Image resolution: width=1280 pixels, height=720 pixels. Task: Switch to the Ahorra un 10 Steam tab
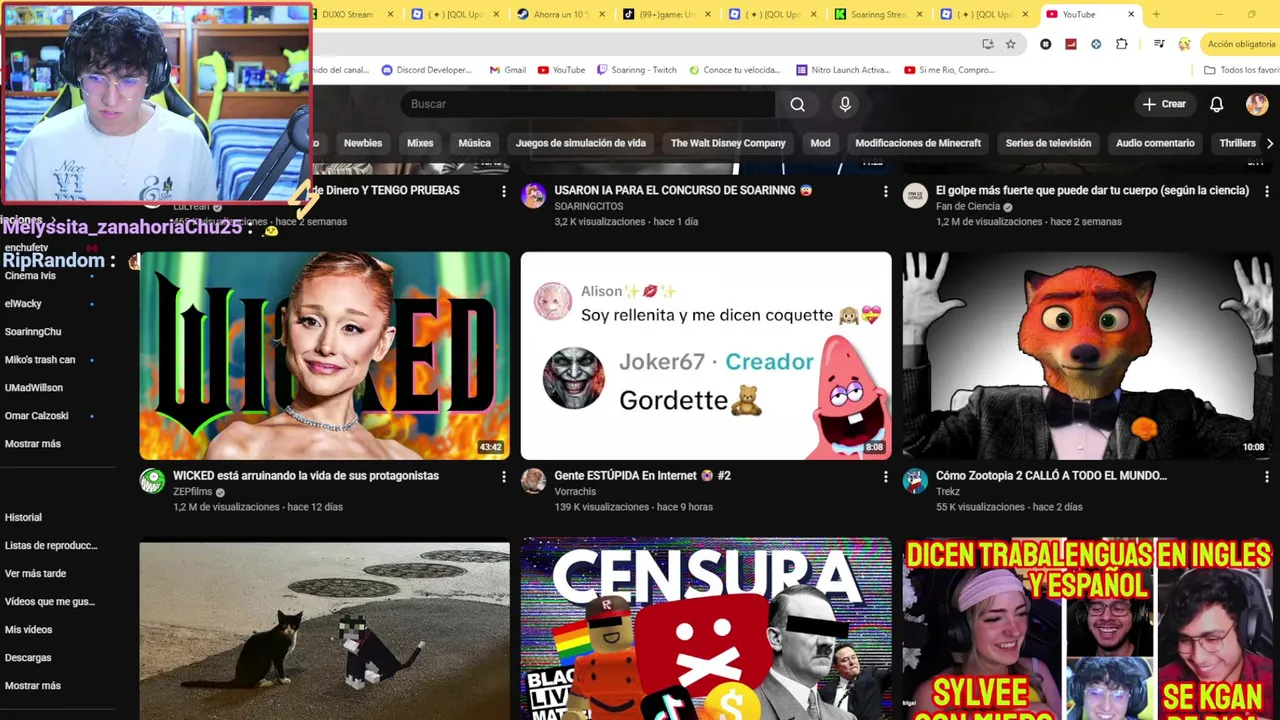click(560, 14)
